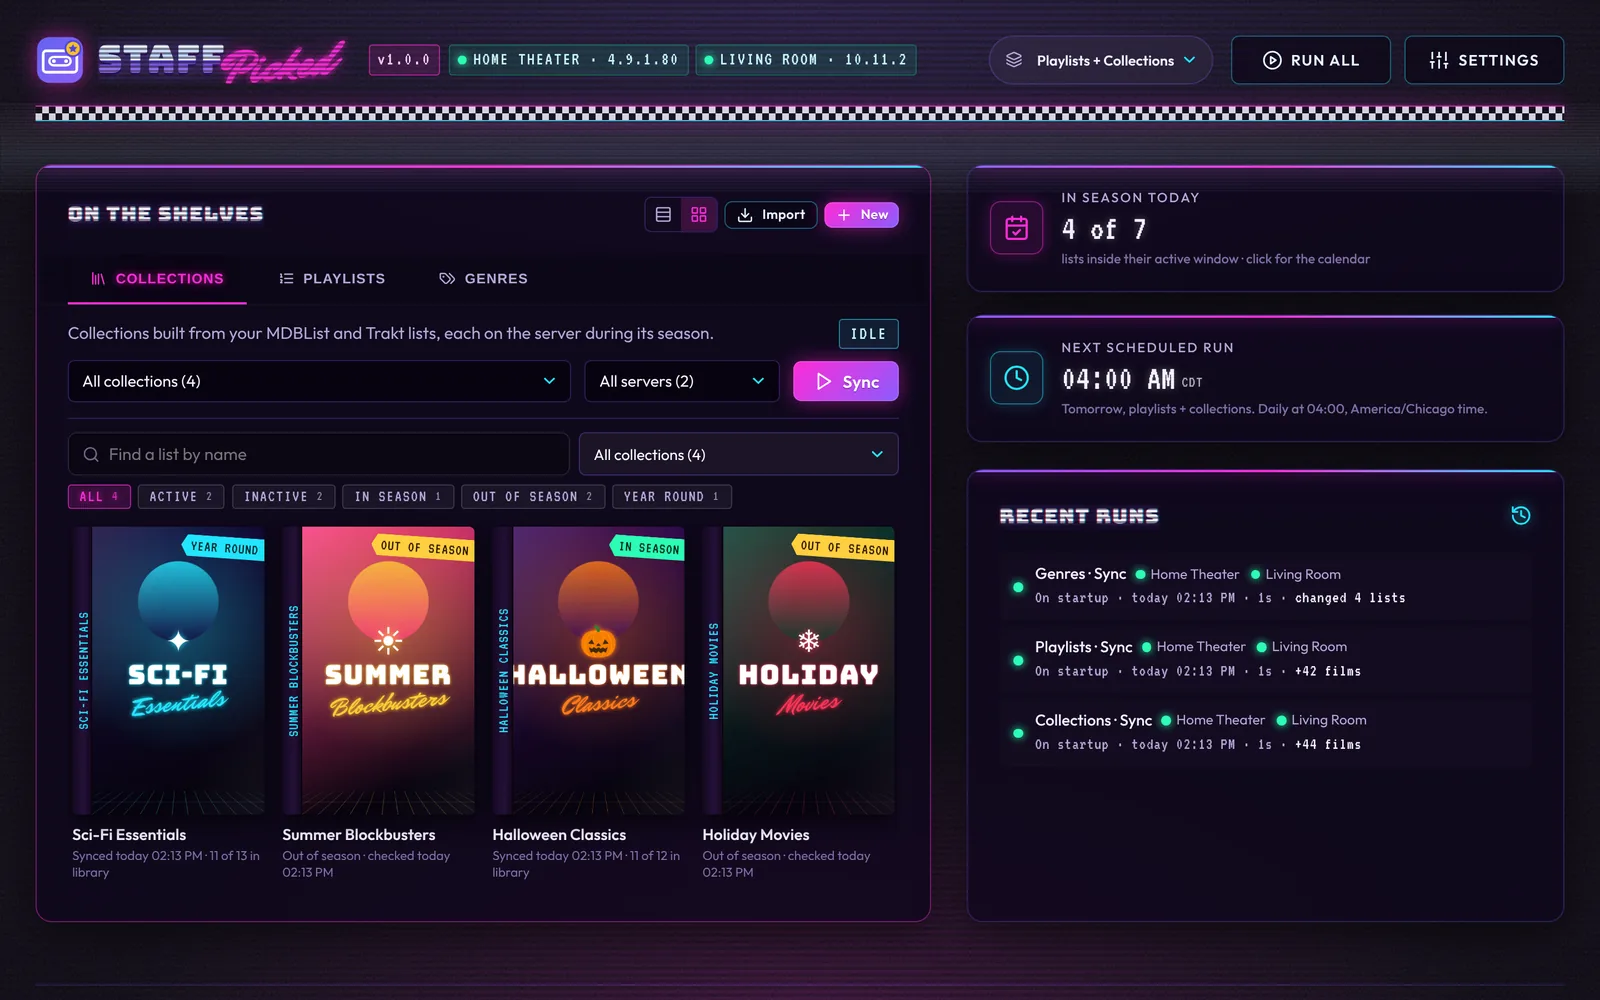Filter lists by INACTIVE 2 chip

pos(284,497)
